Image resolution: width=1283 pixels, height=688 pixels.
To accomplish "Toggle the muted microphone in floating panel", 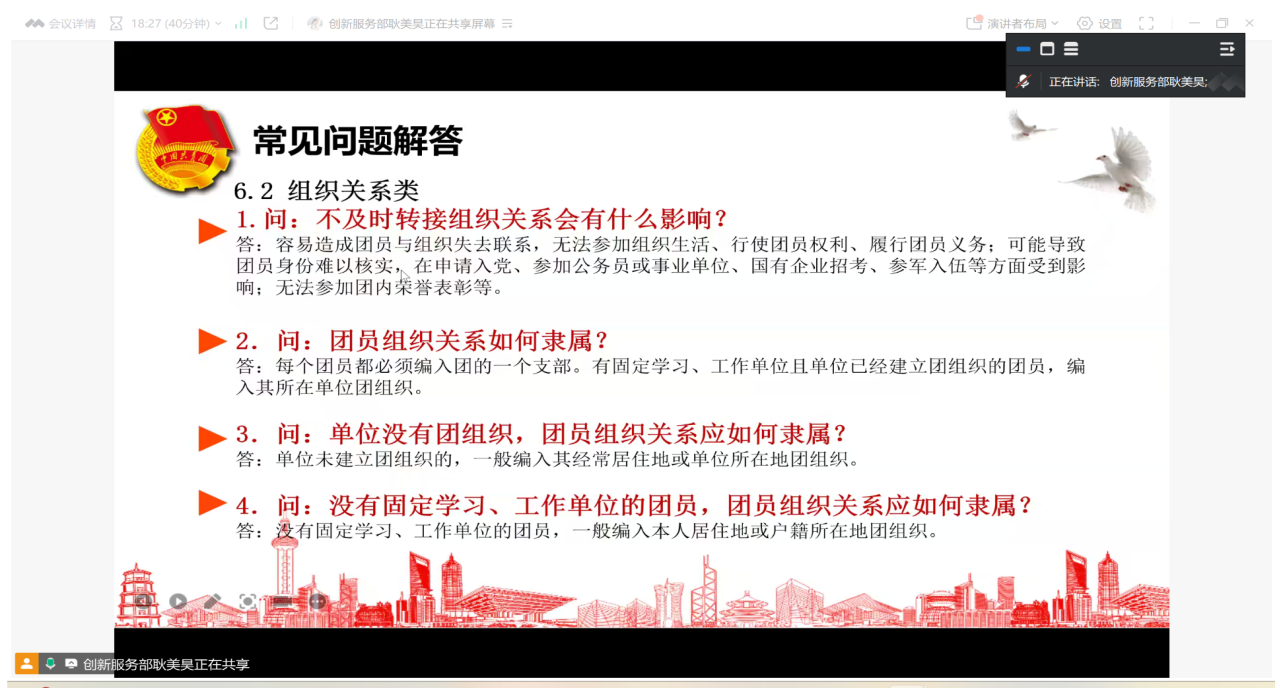I will [1024, 82].
